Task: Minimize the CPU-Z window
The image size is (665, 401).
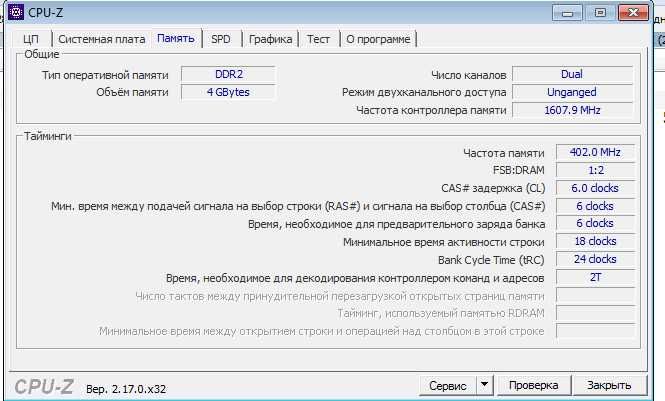Action: pos(567,13)
